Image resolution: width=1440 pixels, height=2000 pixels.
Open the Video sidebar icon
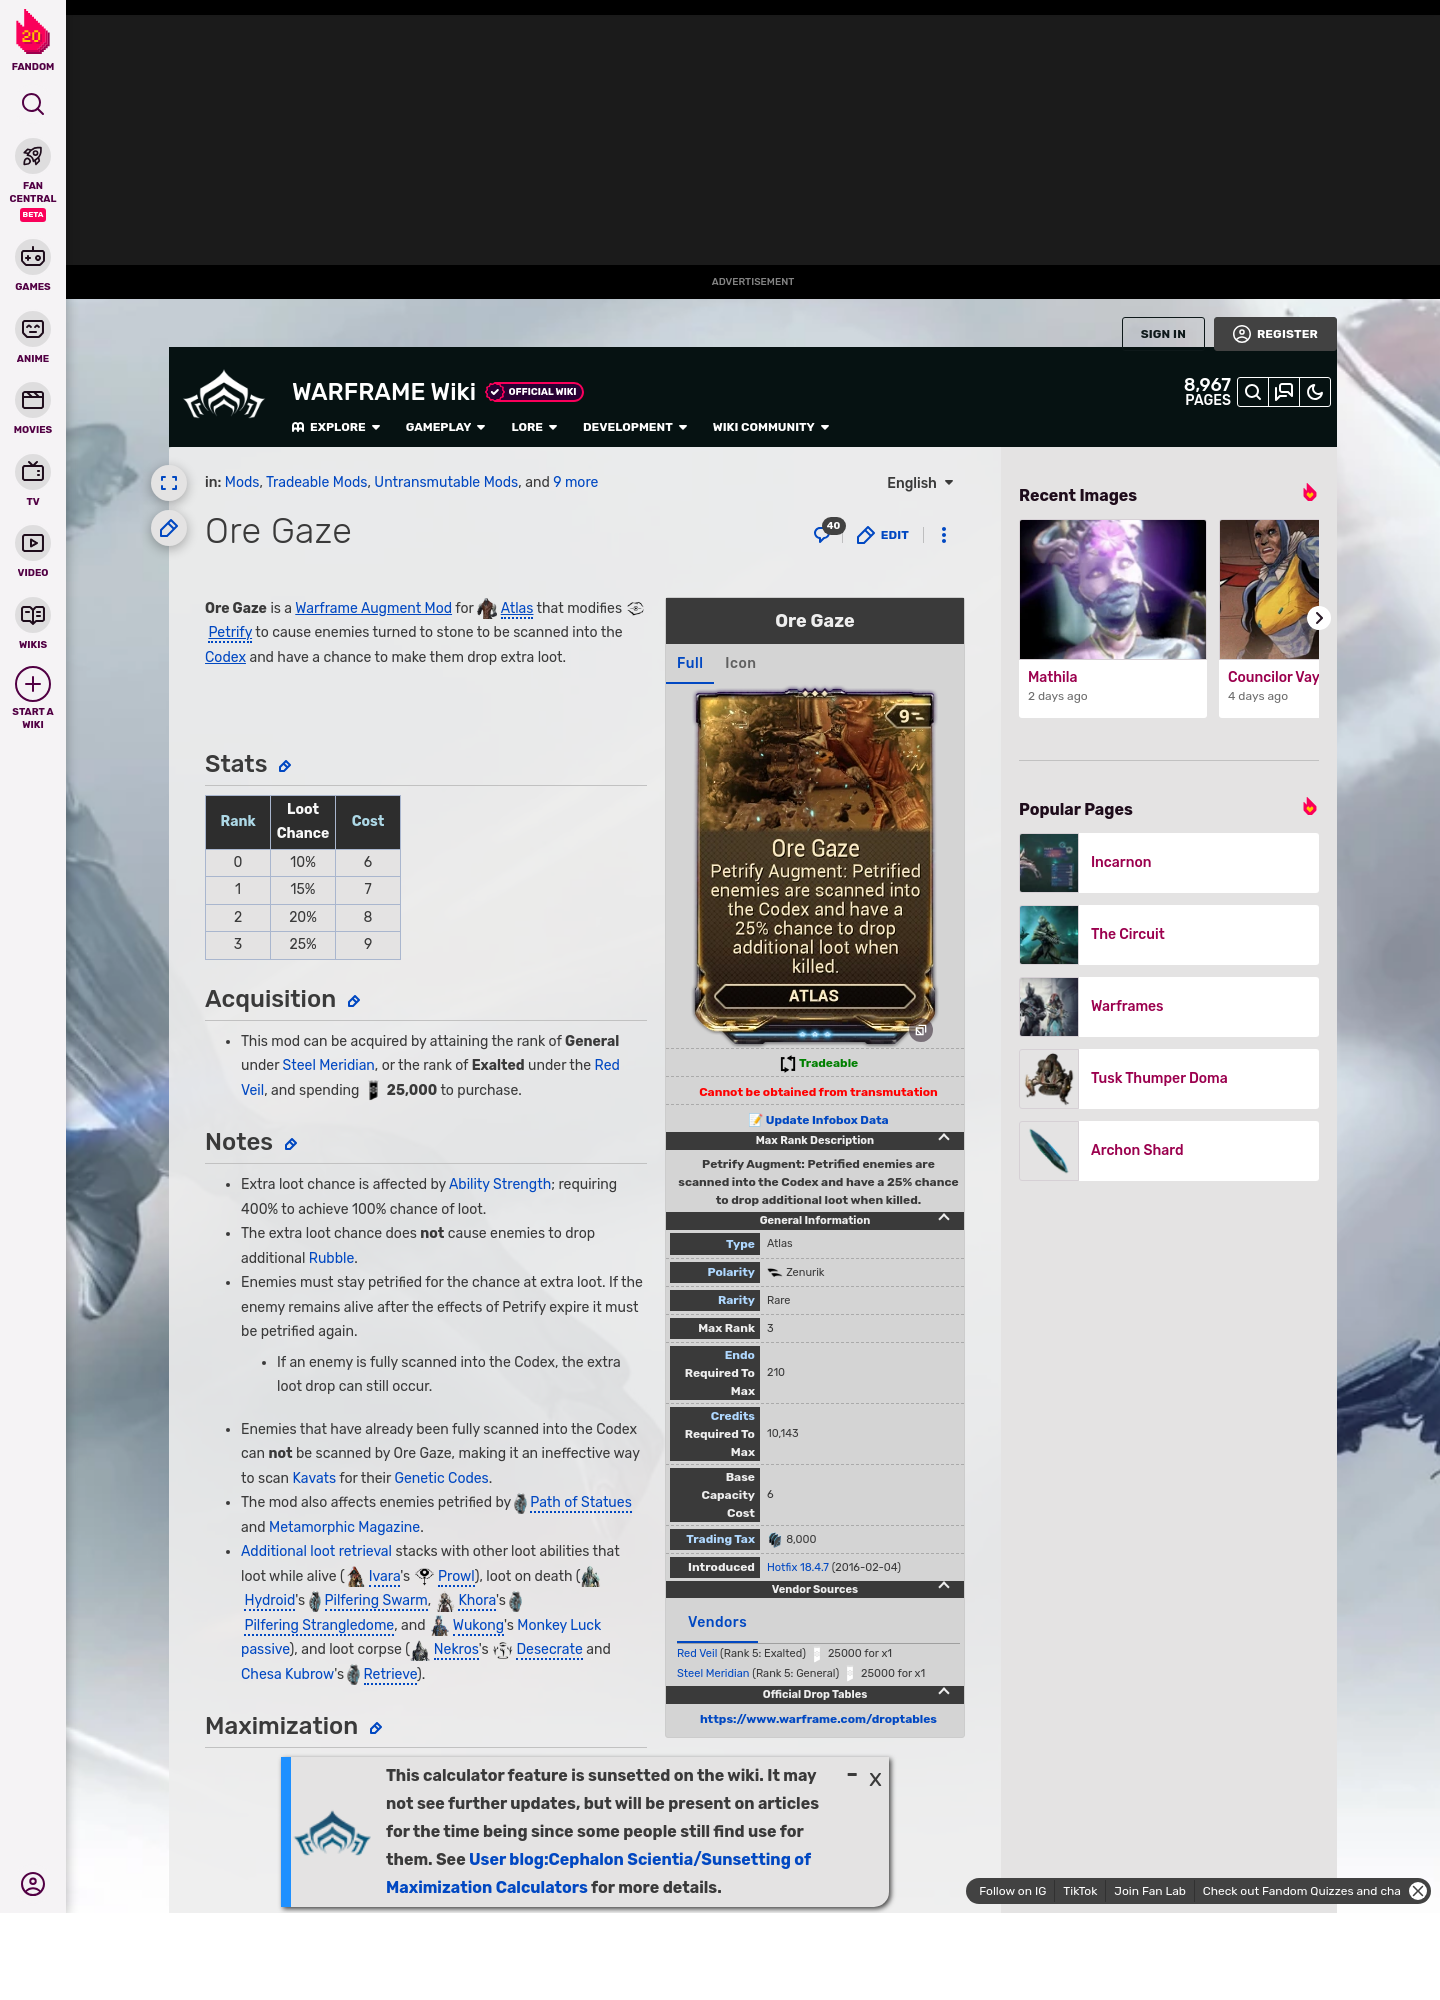click(x=33, y=543)
